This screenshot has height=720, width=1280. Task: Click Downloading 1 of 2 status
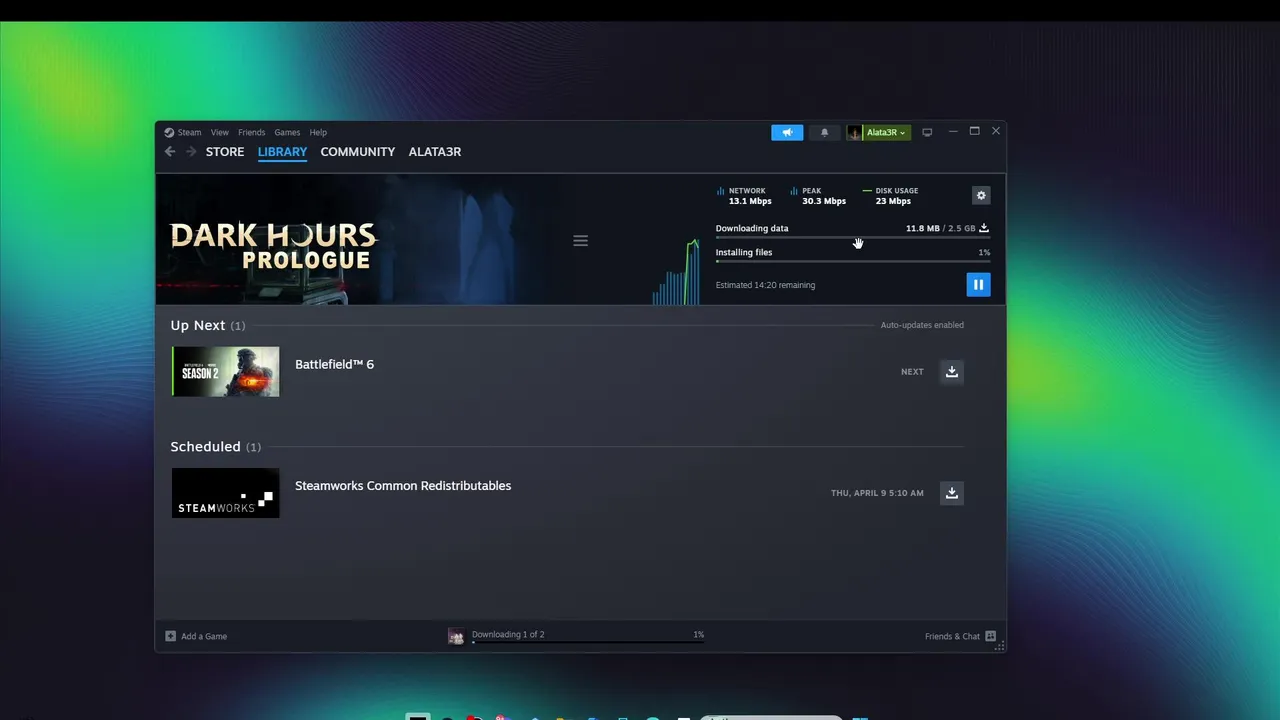pos(508,634)
